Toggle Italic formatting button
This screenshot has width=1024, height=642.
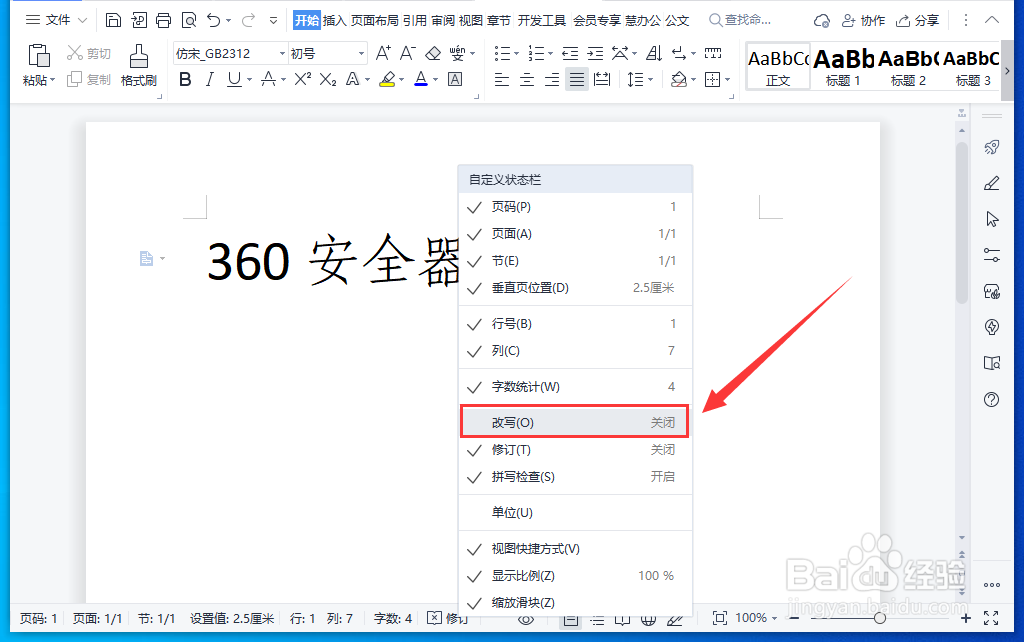(x=210, y=80)
